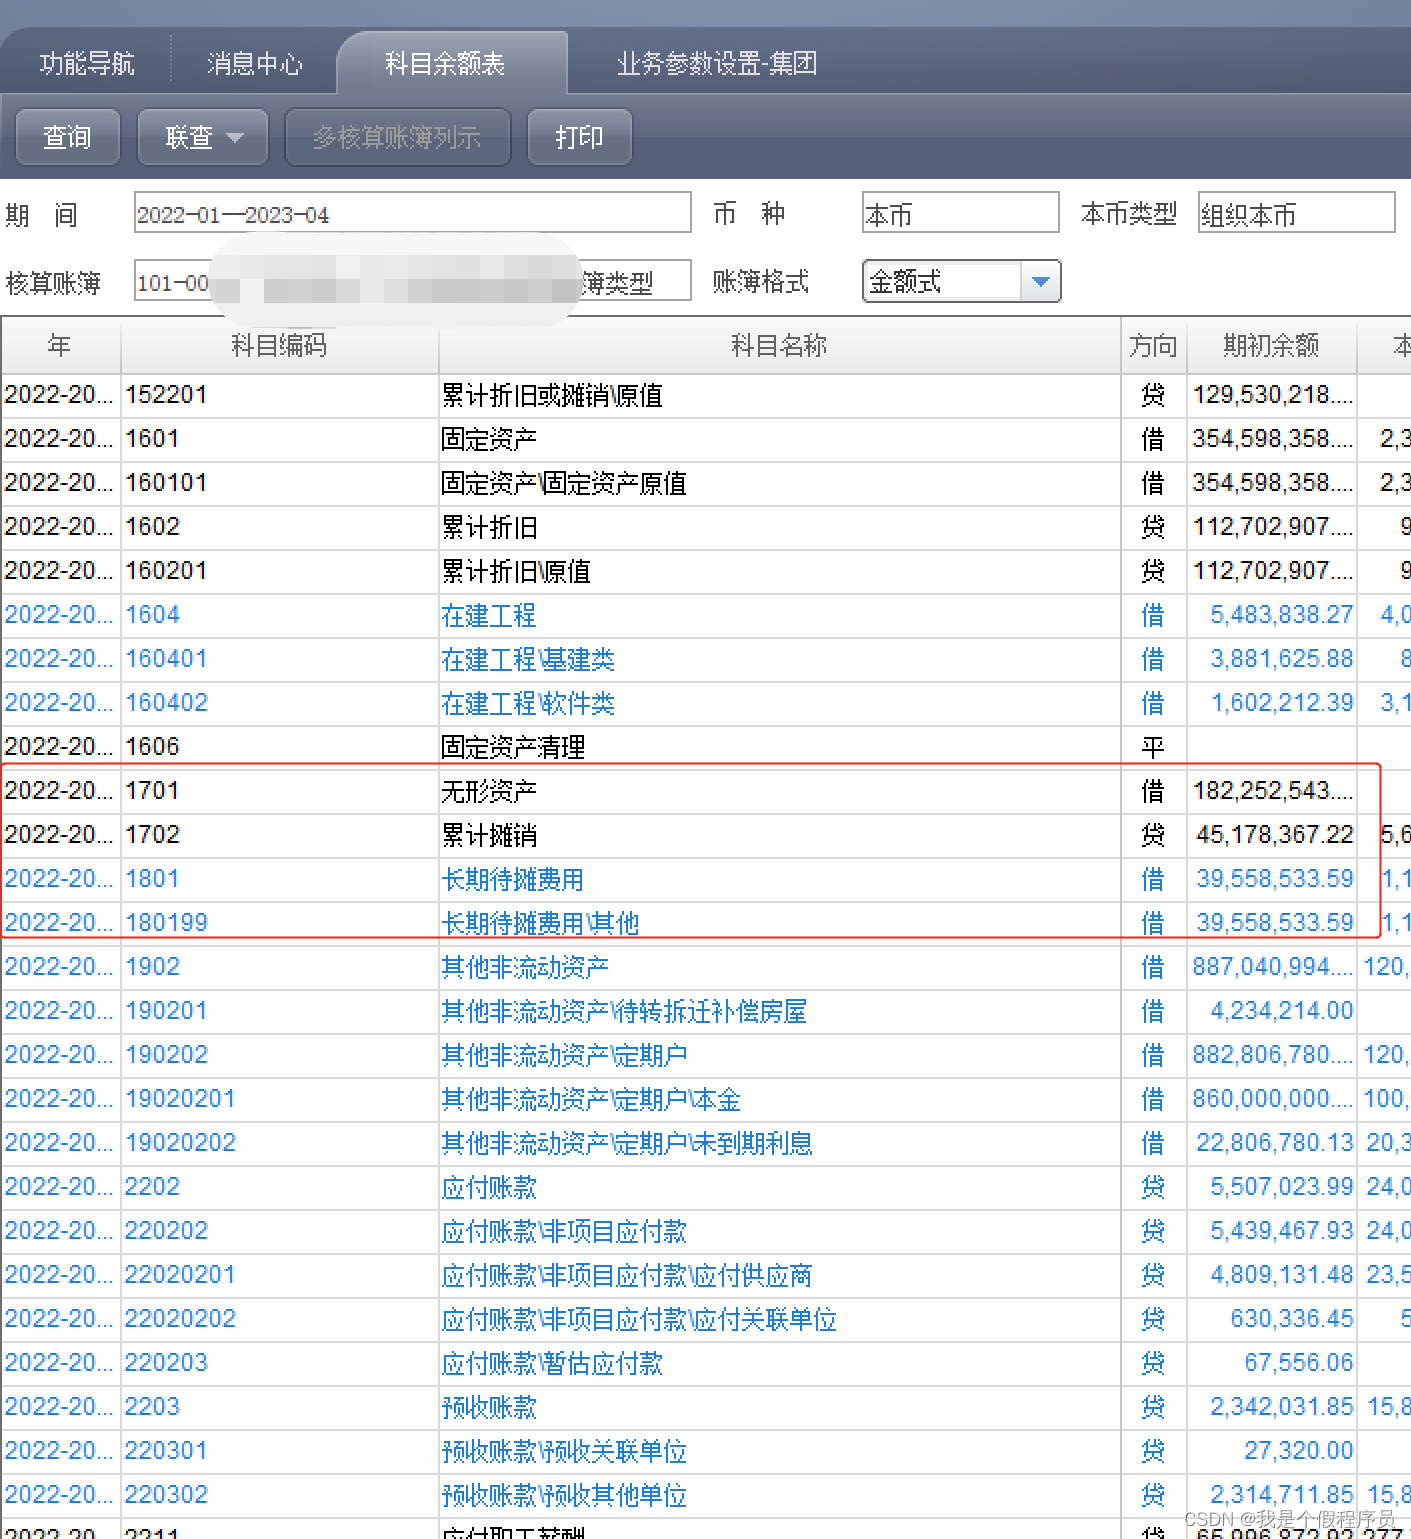Open the 预收账款\预收其他单位 link
Screen dimensions: 1411x1539
coord(564,1496)
